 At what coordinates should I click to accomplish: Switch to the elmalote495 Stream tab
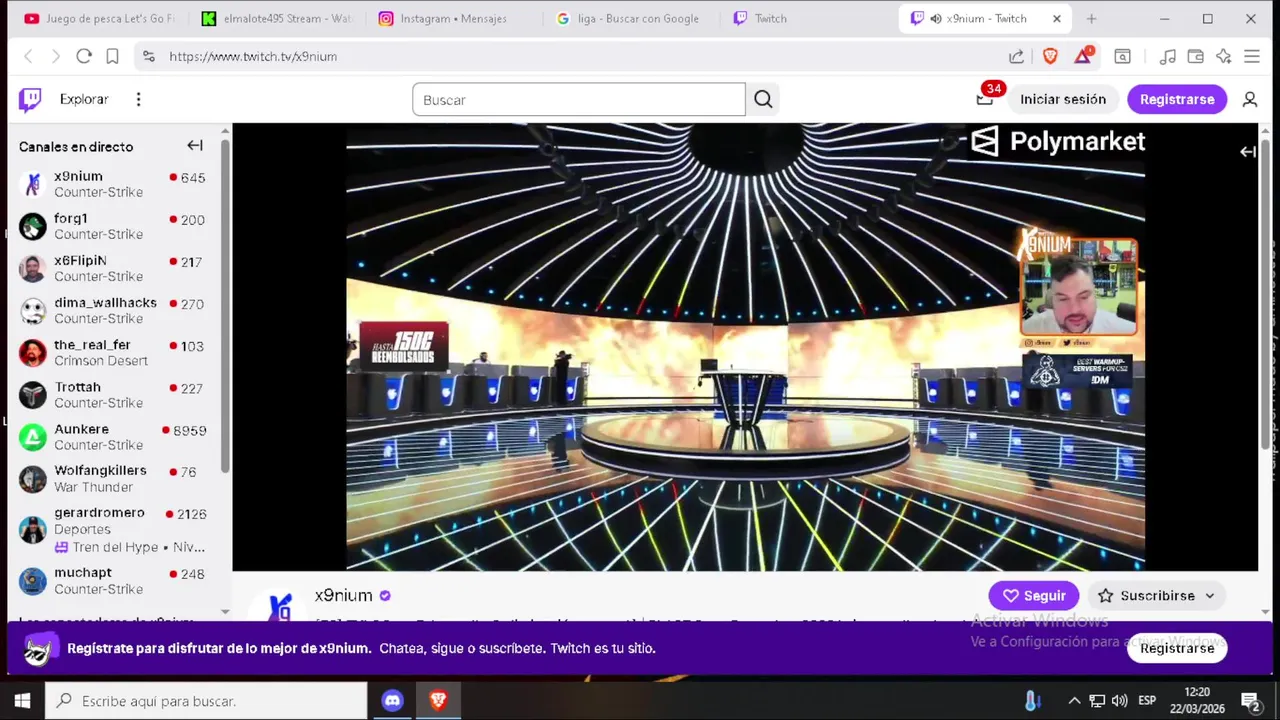point(276,18)
